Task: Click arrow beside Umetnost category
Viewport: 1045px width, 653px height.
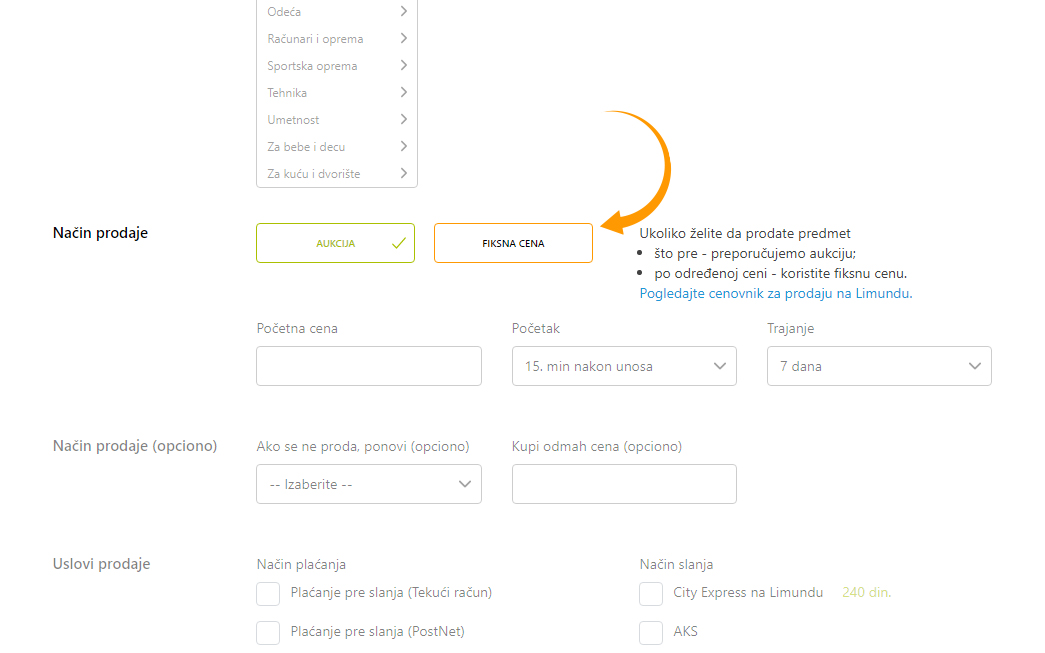Action: [403, 119]
